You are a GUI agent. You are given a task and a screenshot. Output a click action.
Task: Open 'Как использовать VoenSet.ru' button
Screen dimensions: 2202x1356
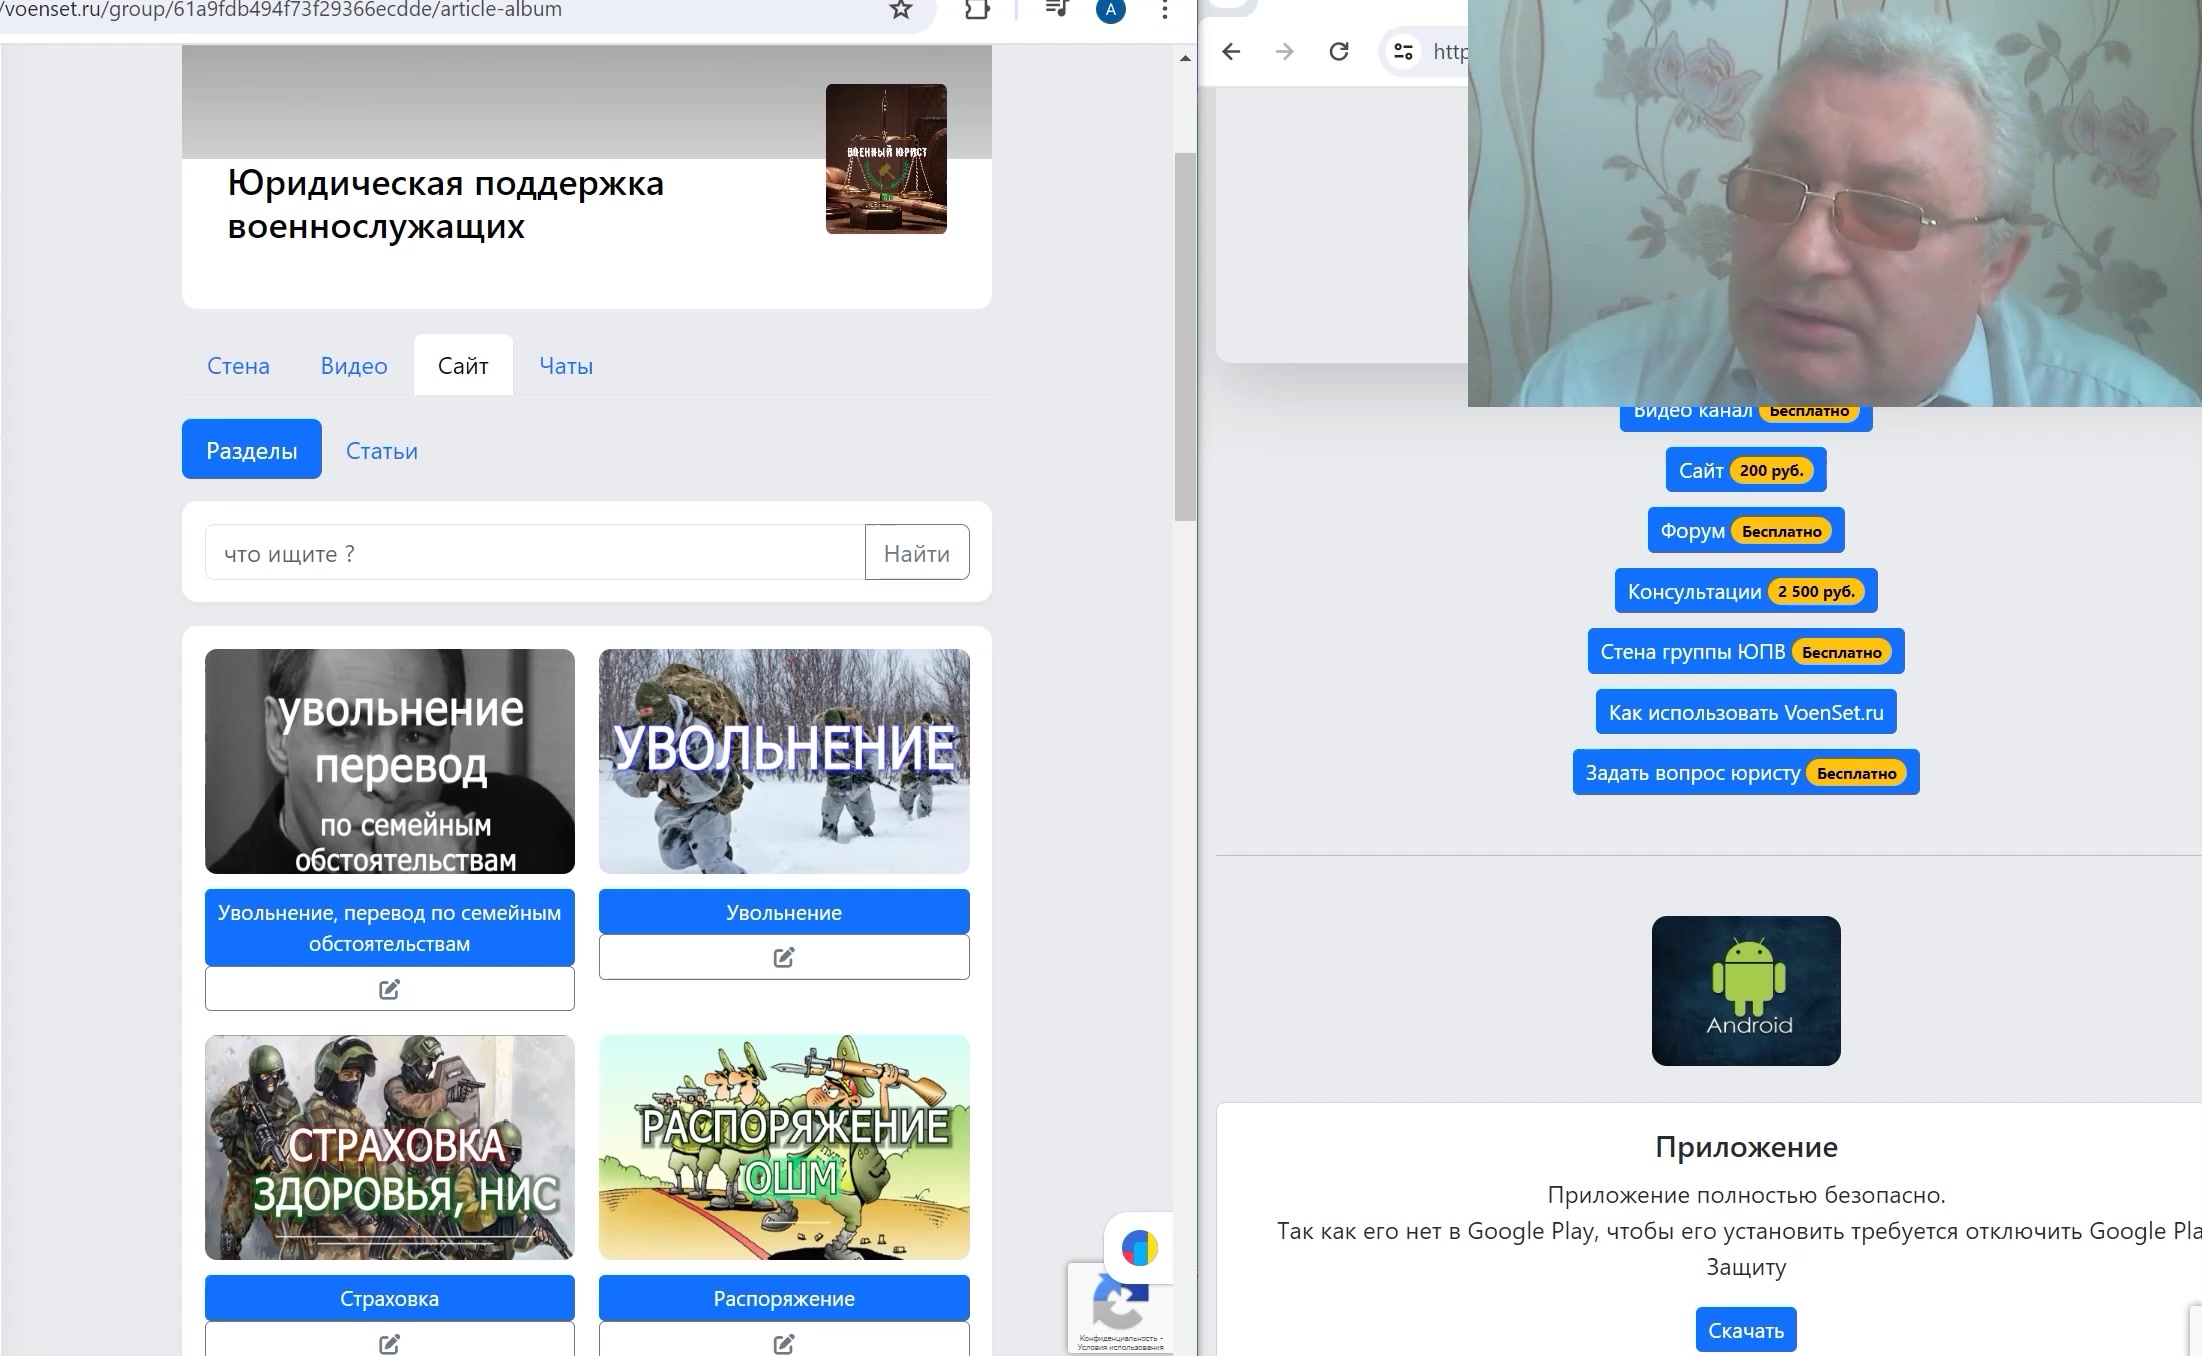(x=1746, y=712)
